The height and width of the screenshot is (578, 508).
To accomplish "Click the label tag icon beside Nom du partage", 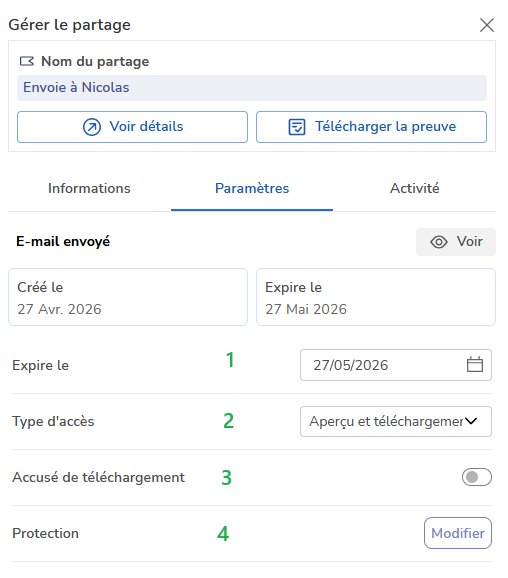I will (27, 61).
